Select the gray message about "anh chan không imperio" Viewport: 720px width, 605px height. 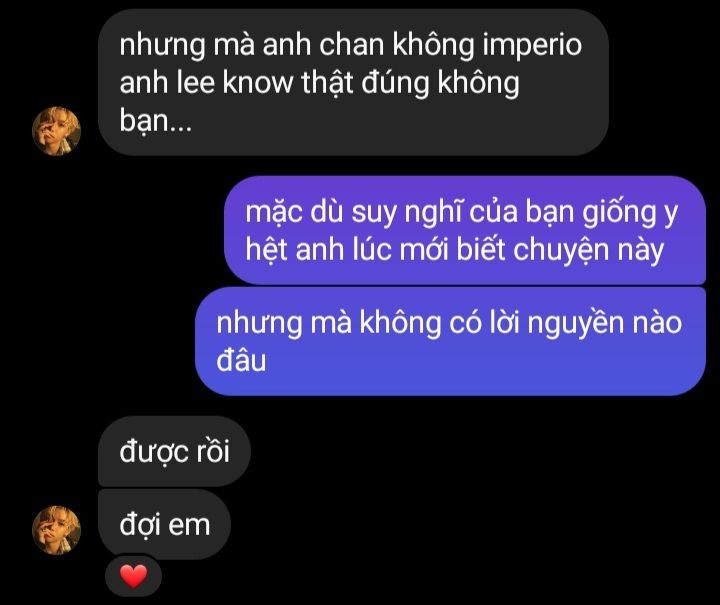click(354, 83)
